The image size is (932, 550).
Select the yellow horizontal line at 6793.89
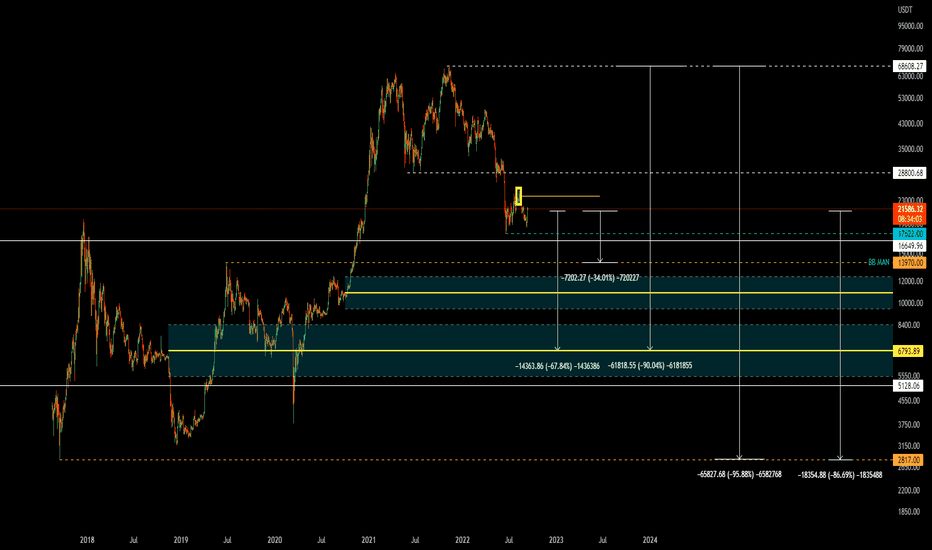coord(530,351)
